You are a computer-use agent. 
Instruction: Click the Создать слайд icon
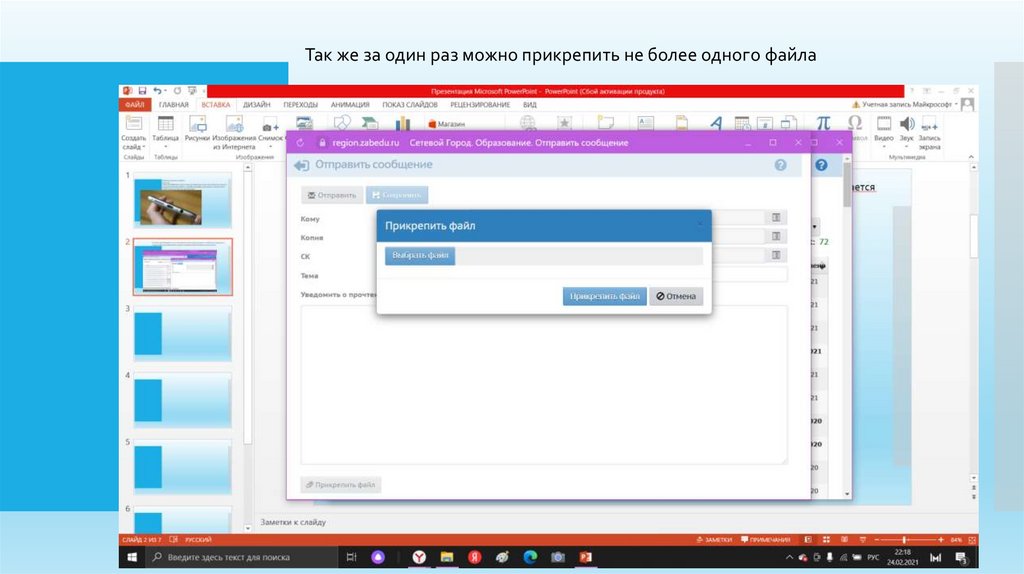click(133, 124)
